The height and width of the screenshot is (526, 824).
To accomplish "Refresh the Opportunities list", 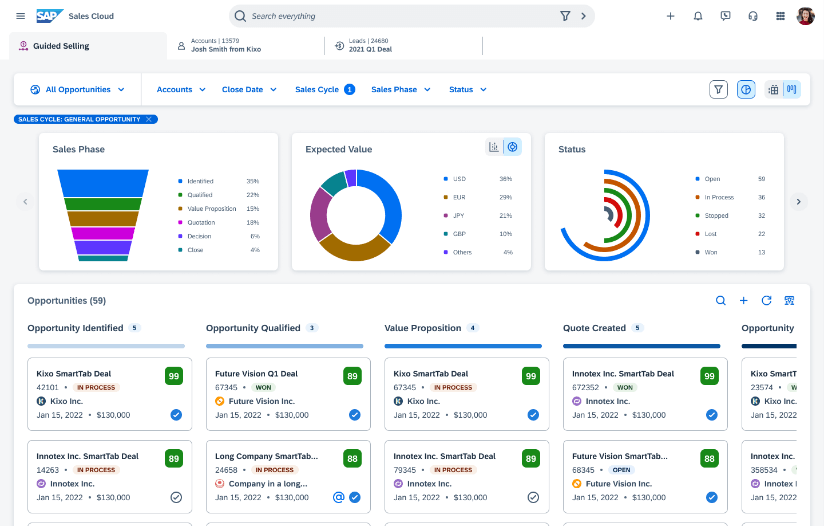I will (x=766, y=301).
